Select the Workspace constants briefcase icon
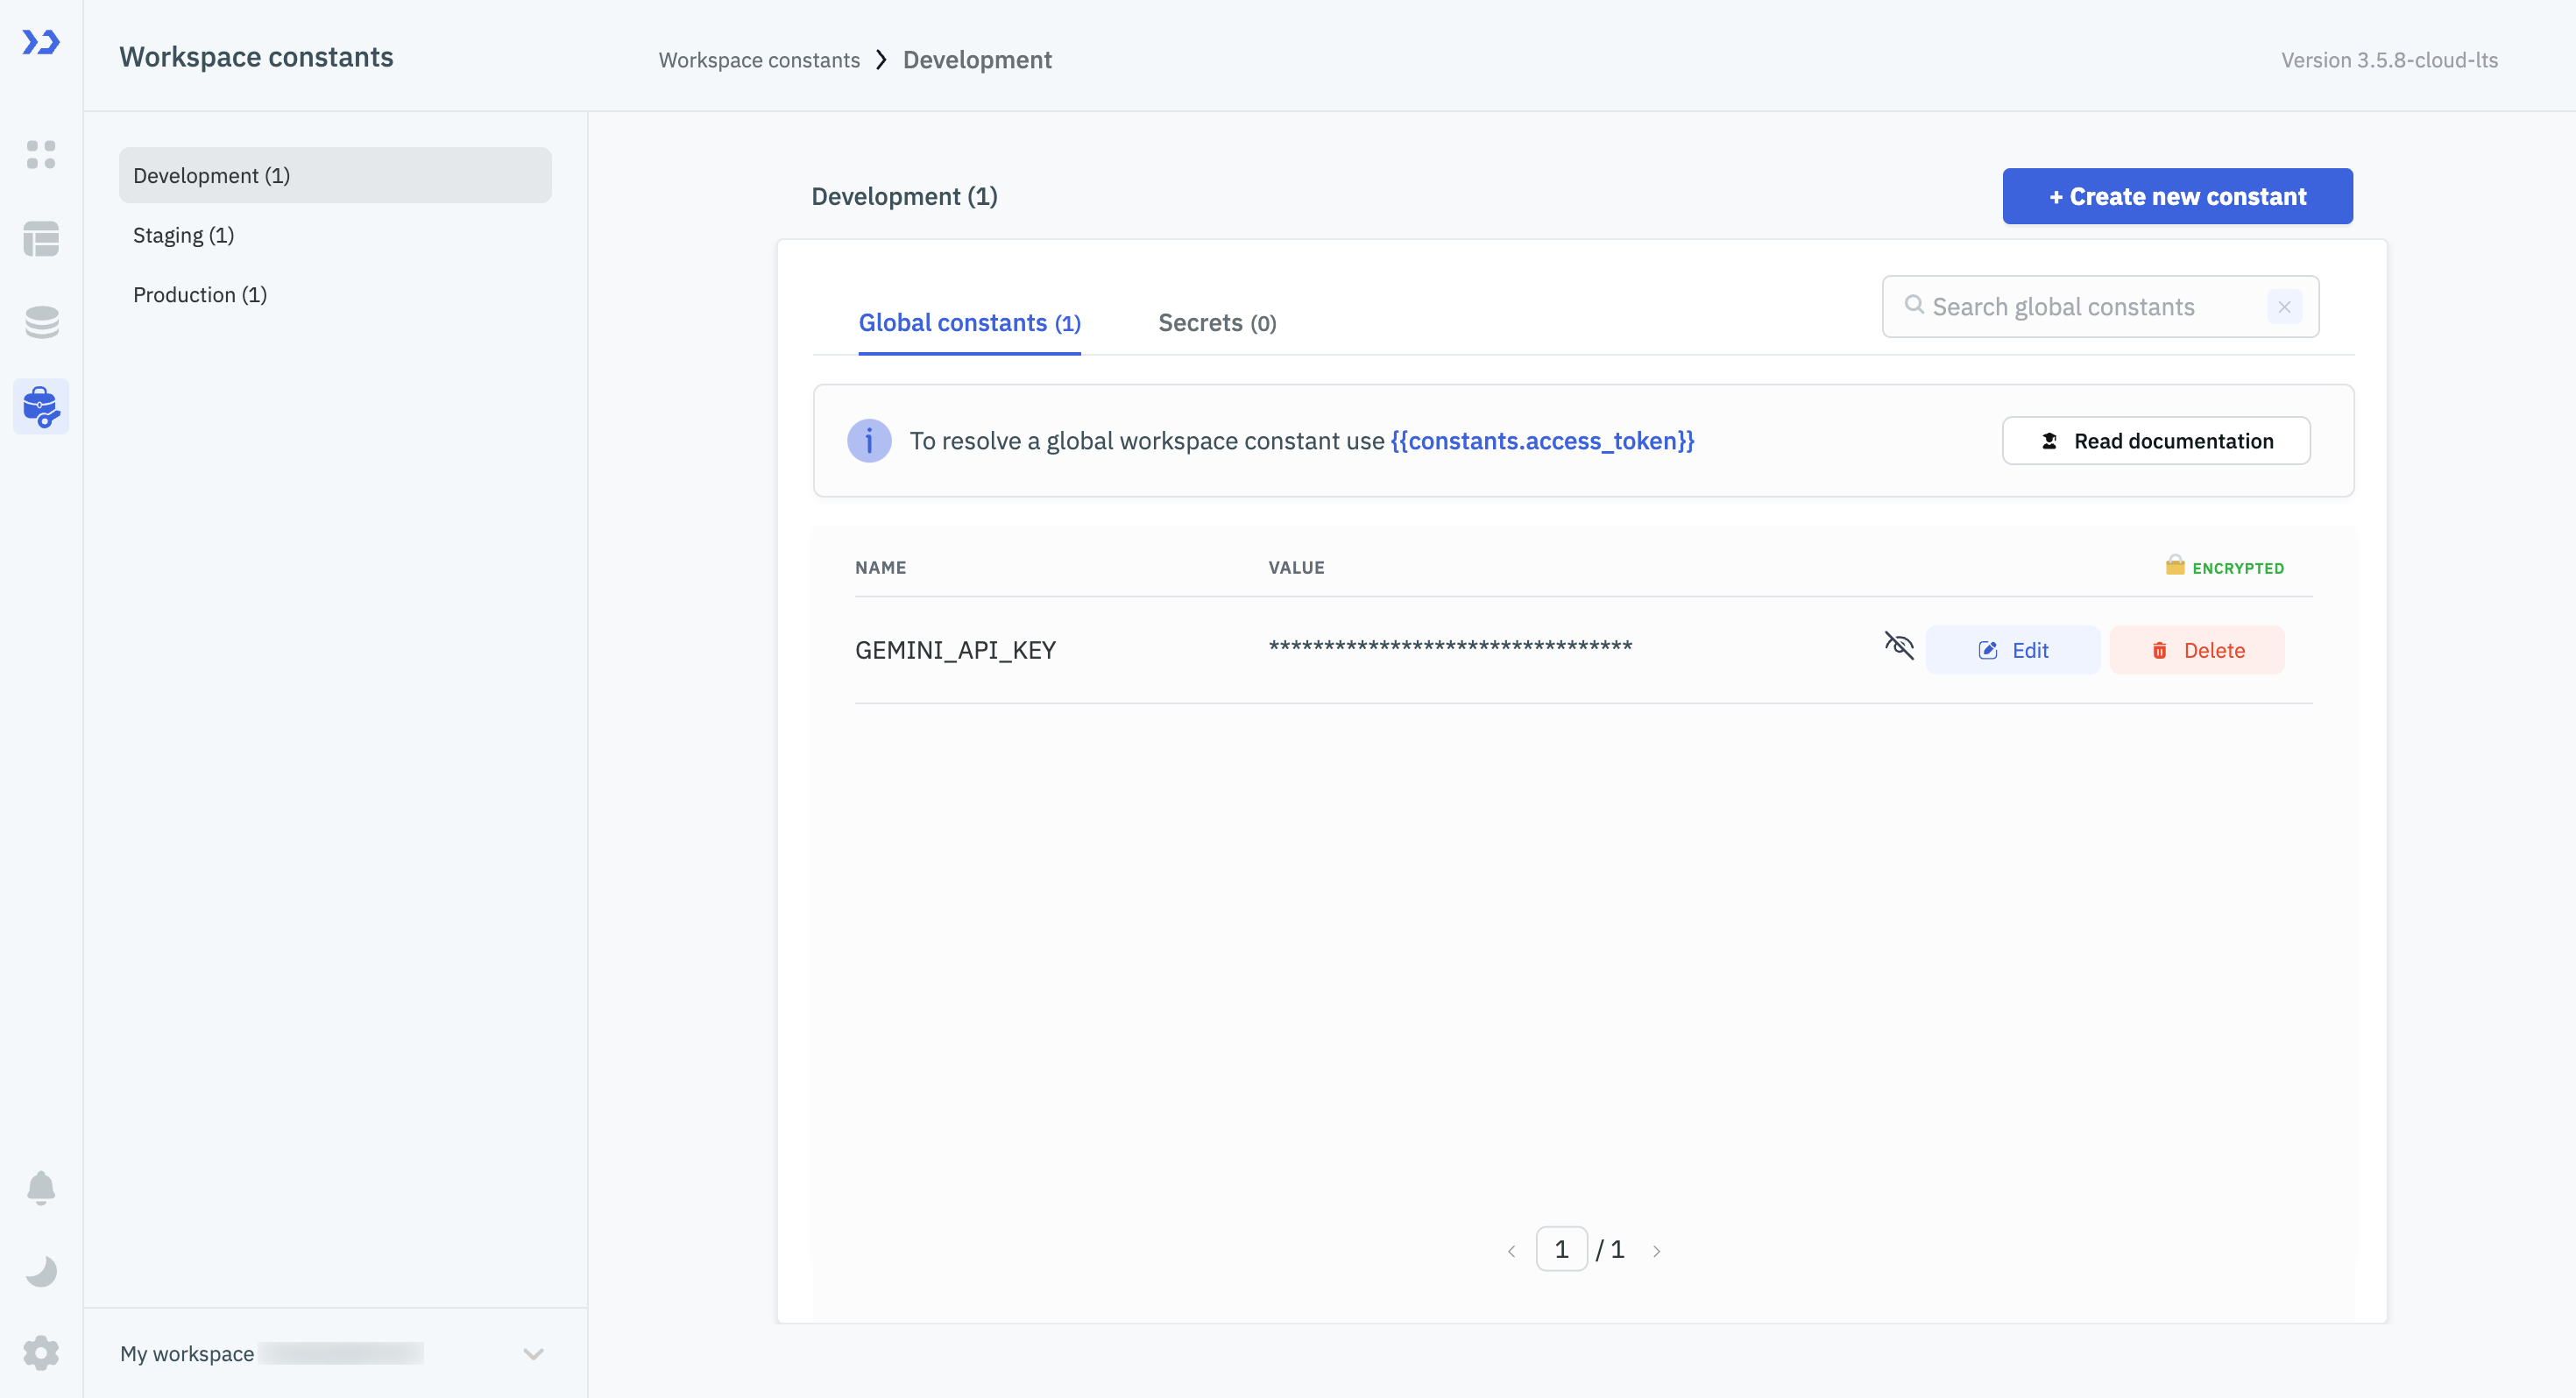Screen dimensions: 2576x1398 (41, 406)
